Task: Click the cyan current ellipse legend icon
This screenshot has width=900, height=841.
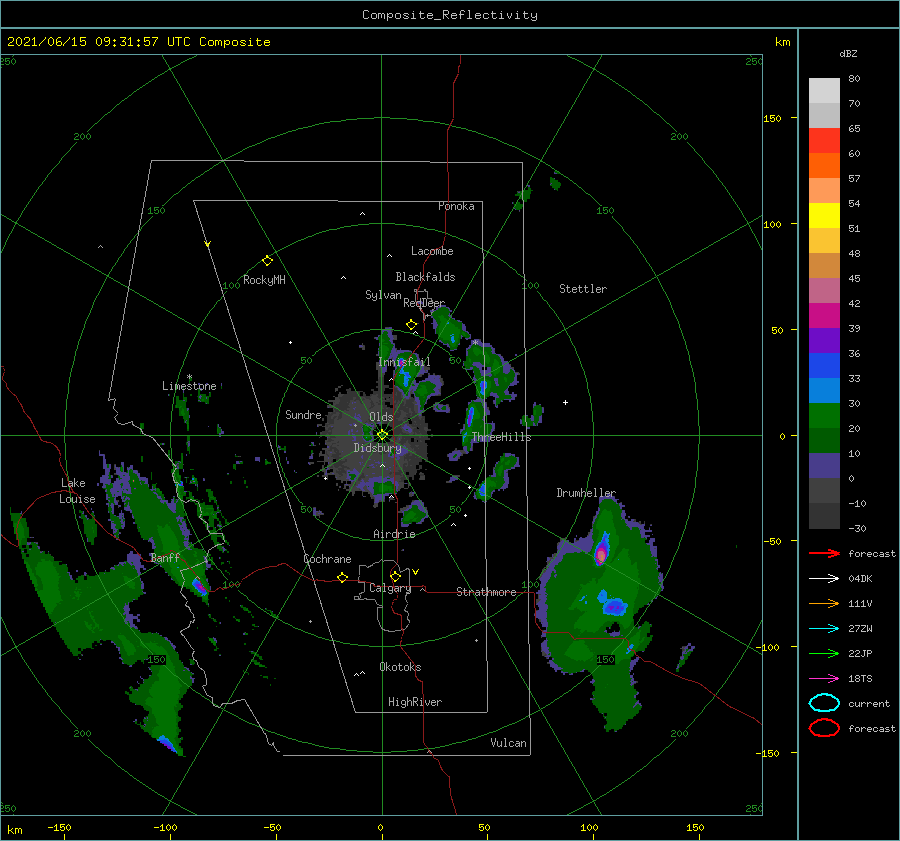Action: (x=824, y=703)
